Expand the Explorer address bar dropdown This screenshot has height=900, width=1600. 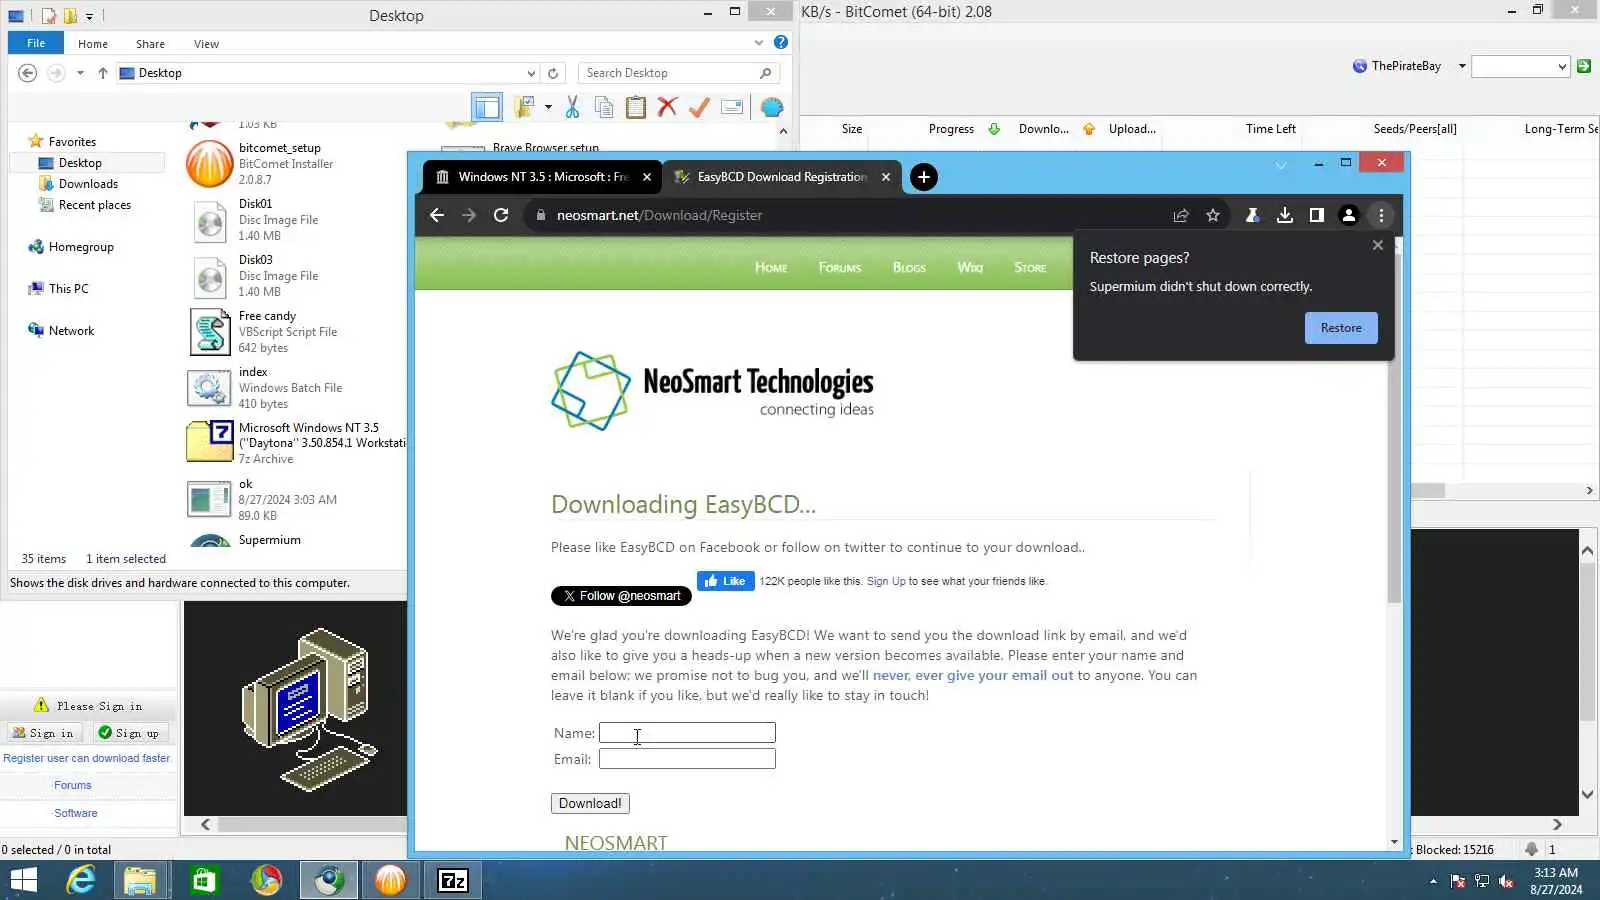531,73
